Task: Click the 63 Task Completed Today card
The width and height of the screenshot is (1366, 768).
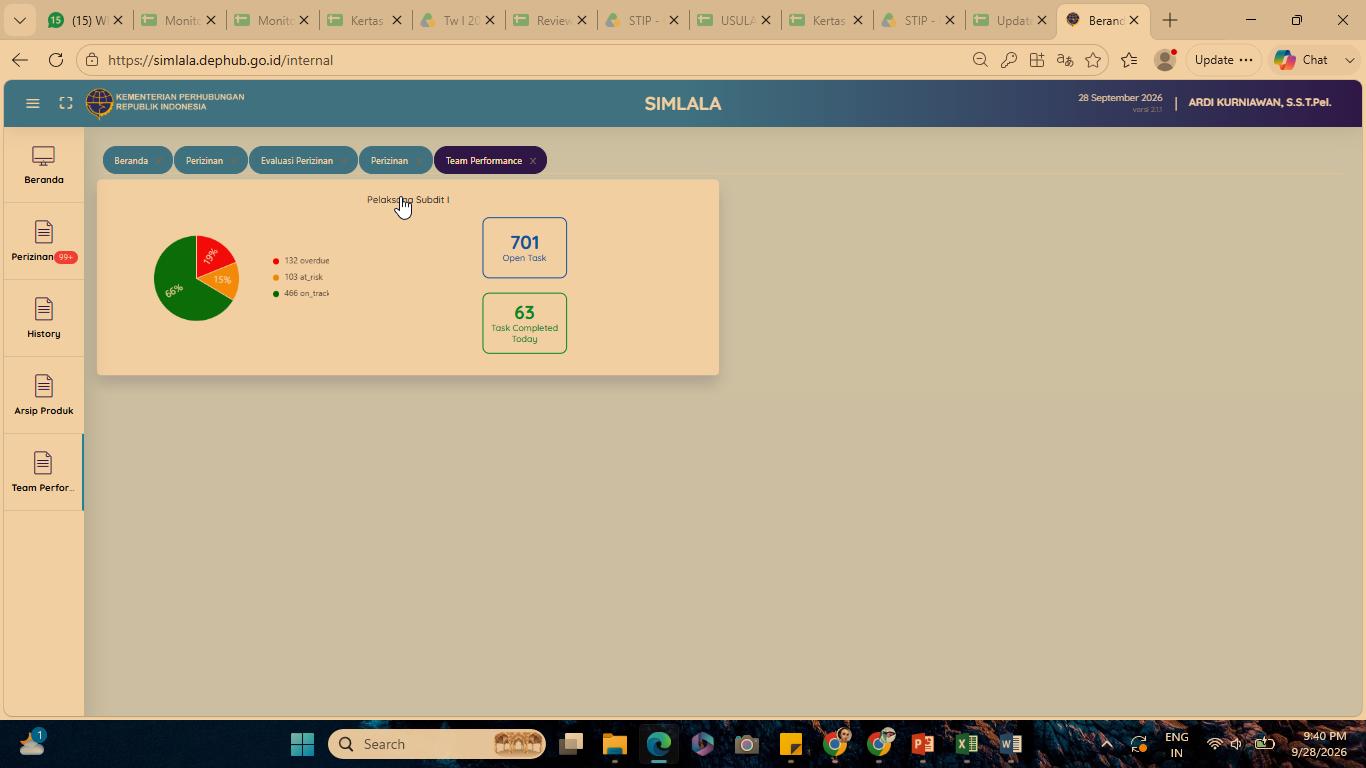Action: (x=524, y=323)
